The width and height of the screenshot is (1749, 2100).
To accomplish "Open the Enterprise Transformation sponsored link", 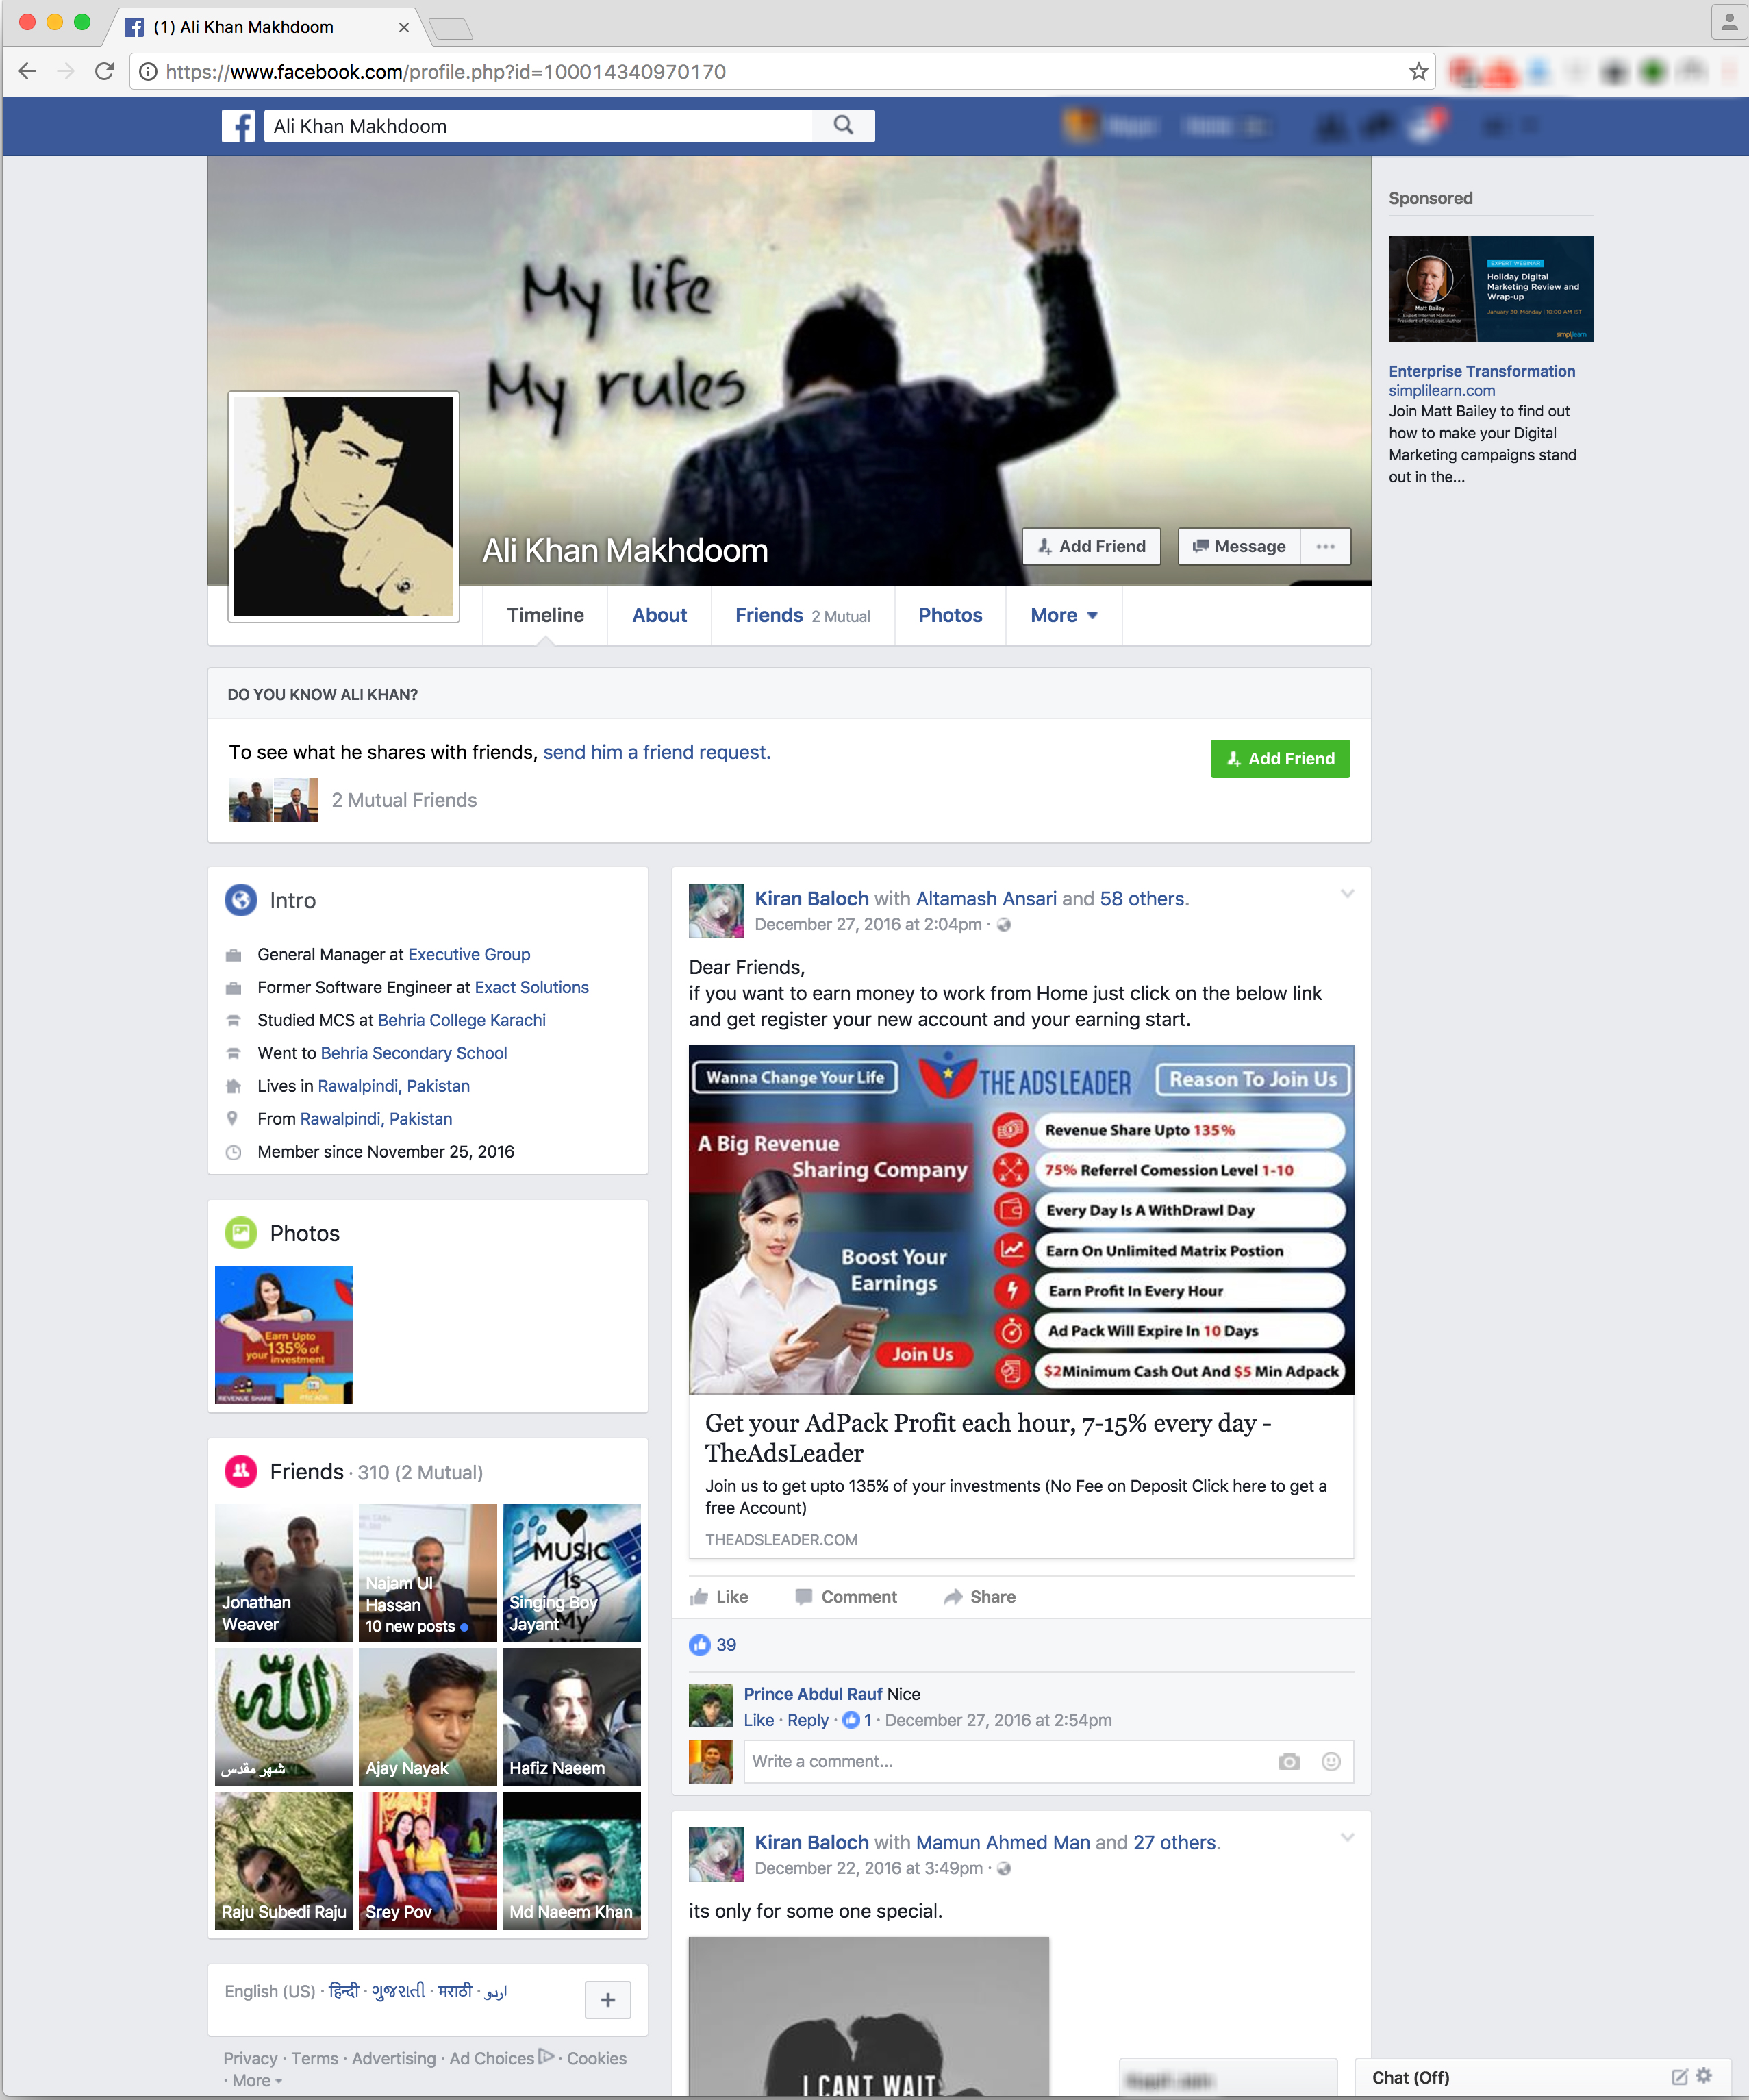I will click(x=1481, y=372).
